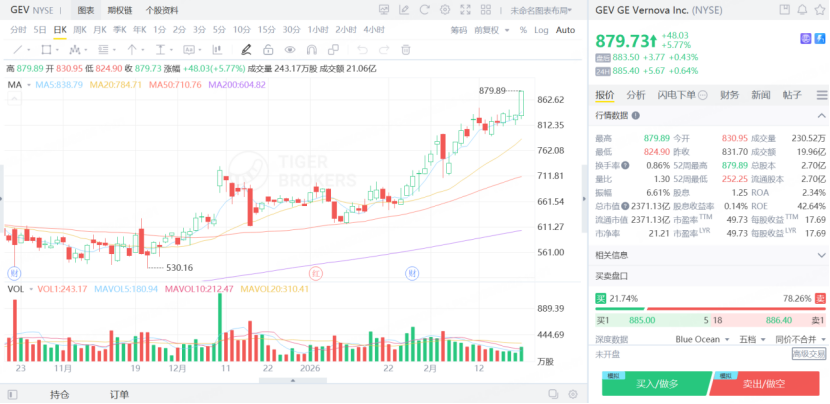Click the overlapping squares copy-drawing icon
Viewport: 830px width, 404px height.
coord(333,50)
